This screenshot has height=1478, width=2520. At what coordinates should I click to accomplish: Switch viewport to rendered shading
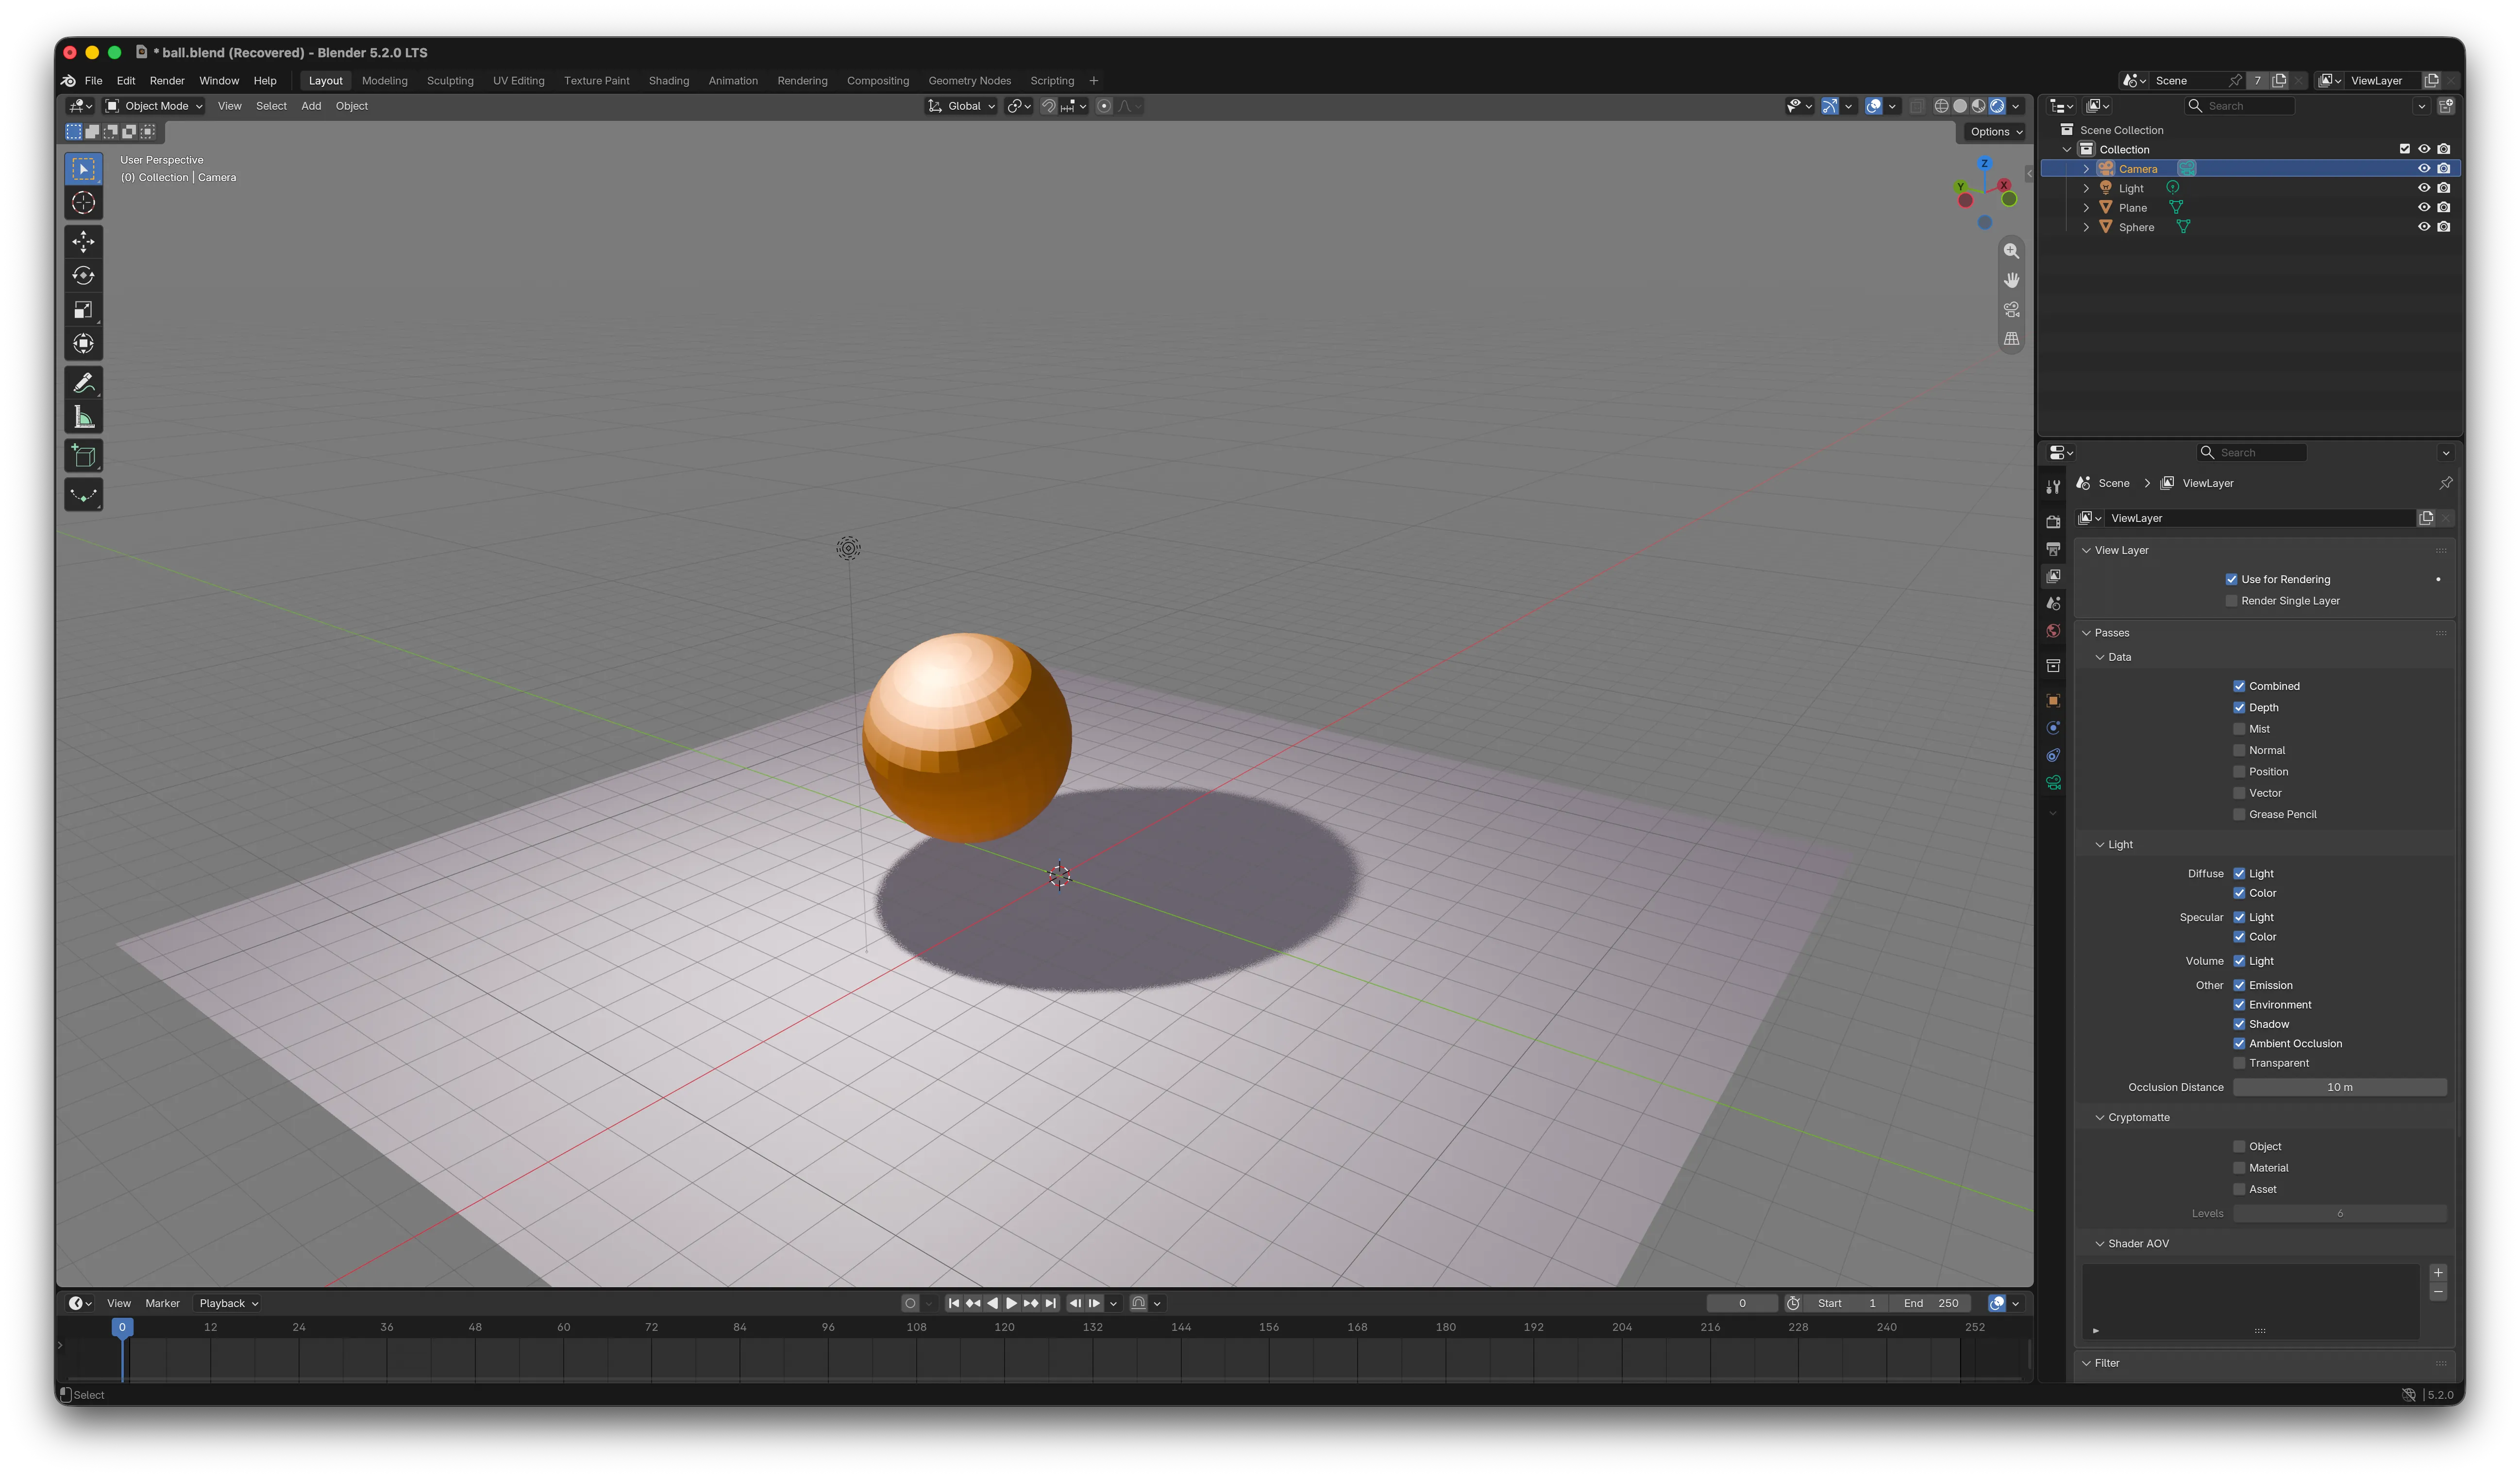tap(1997, 106)
